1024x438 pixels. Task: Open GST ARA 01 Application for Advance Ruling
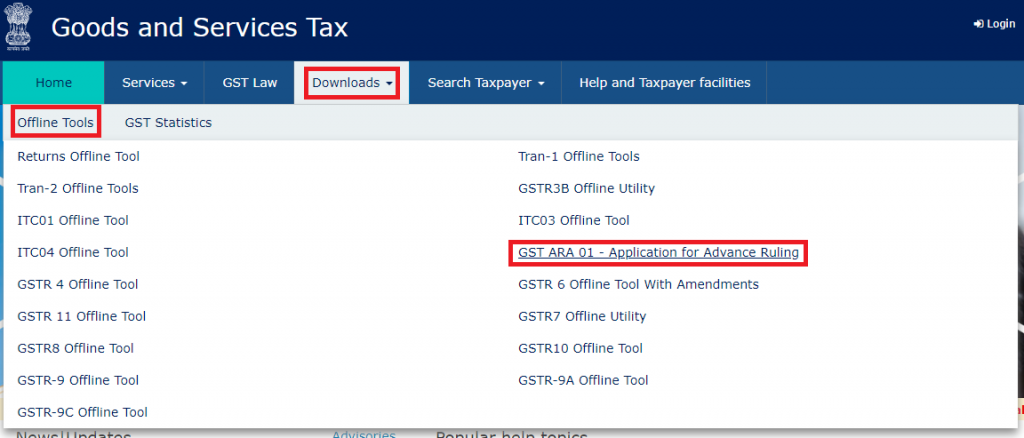click(658, 253)
